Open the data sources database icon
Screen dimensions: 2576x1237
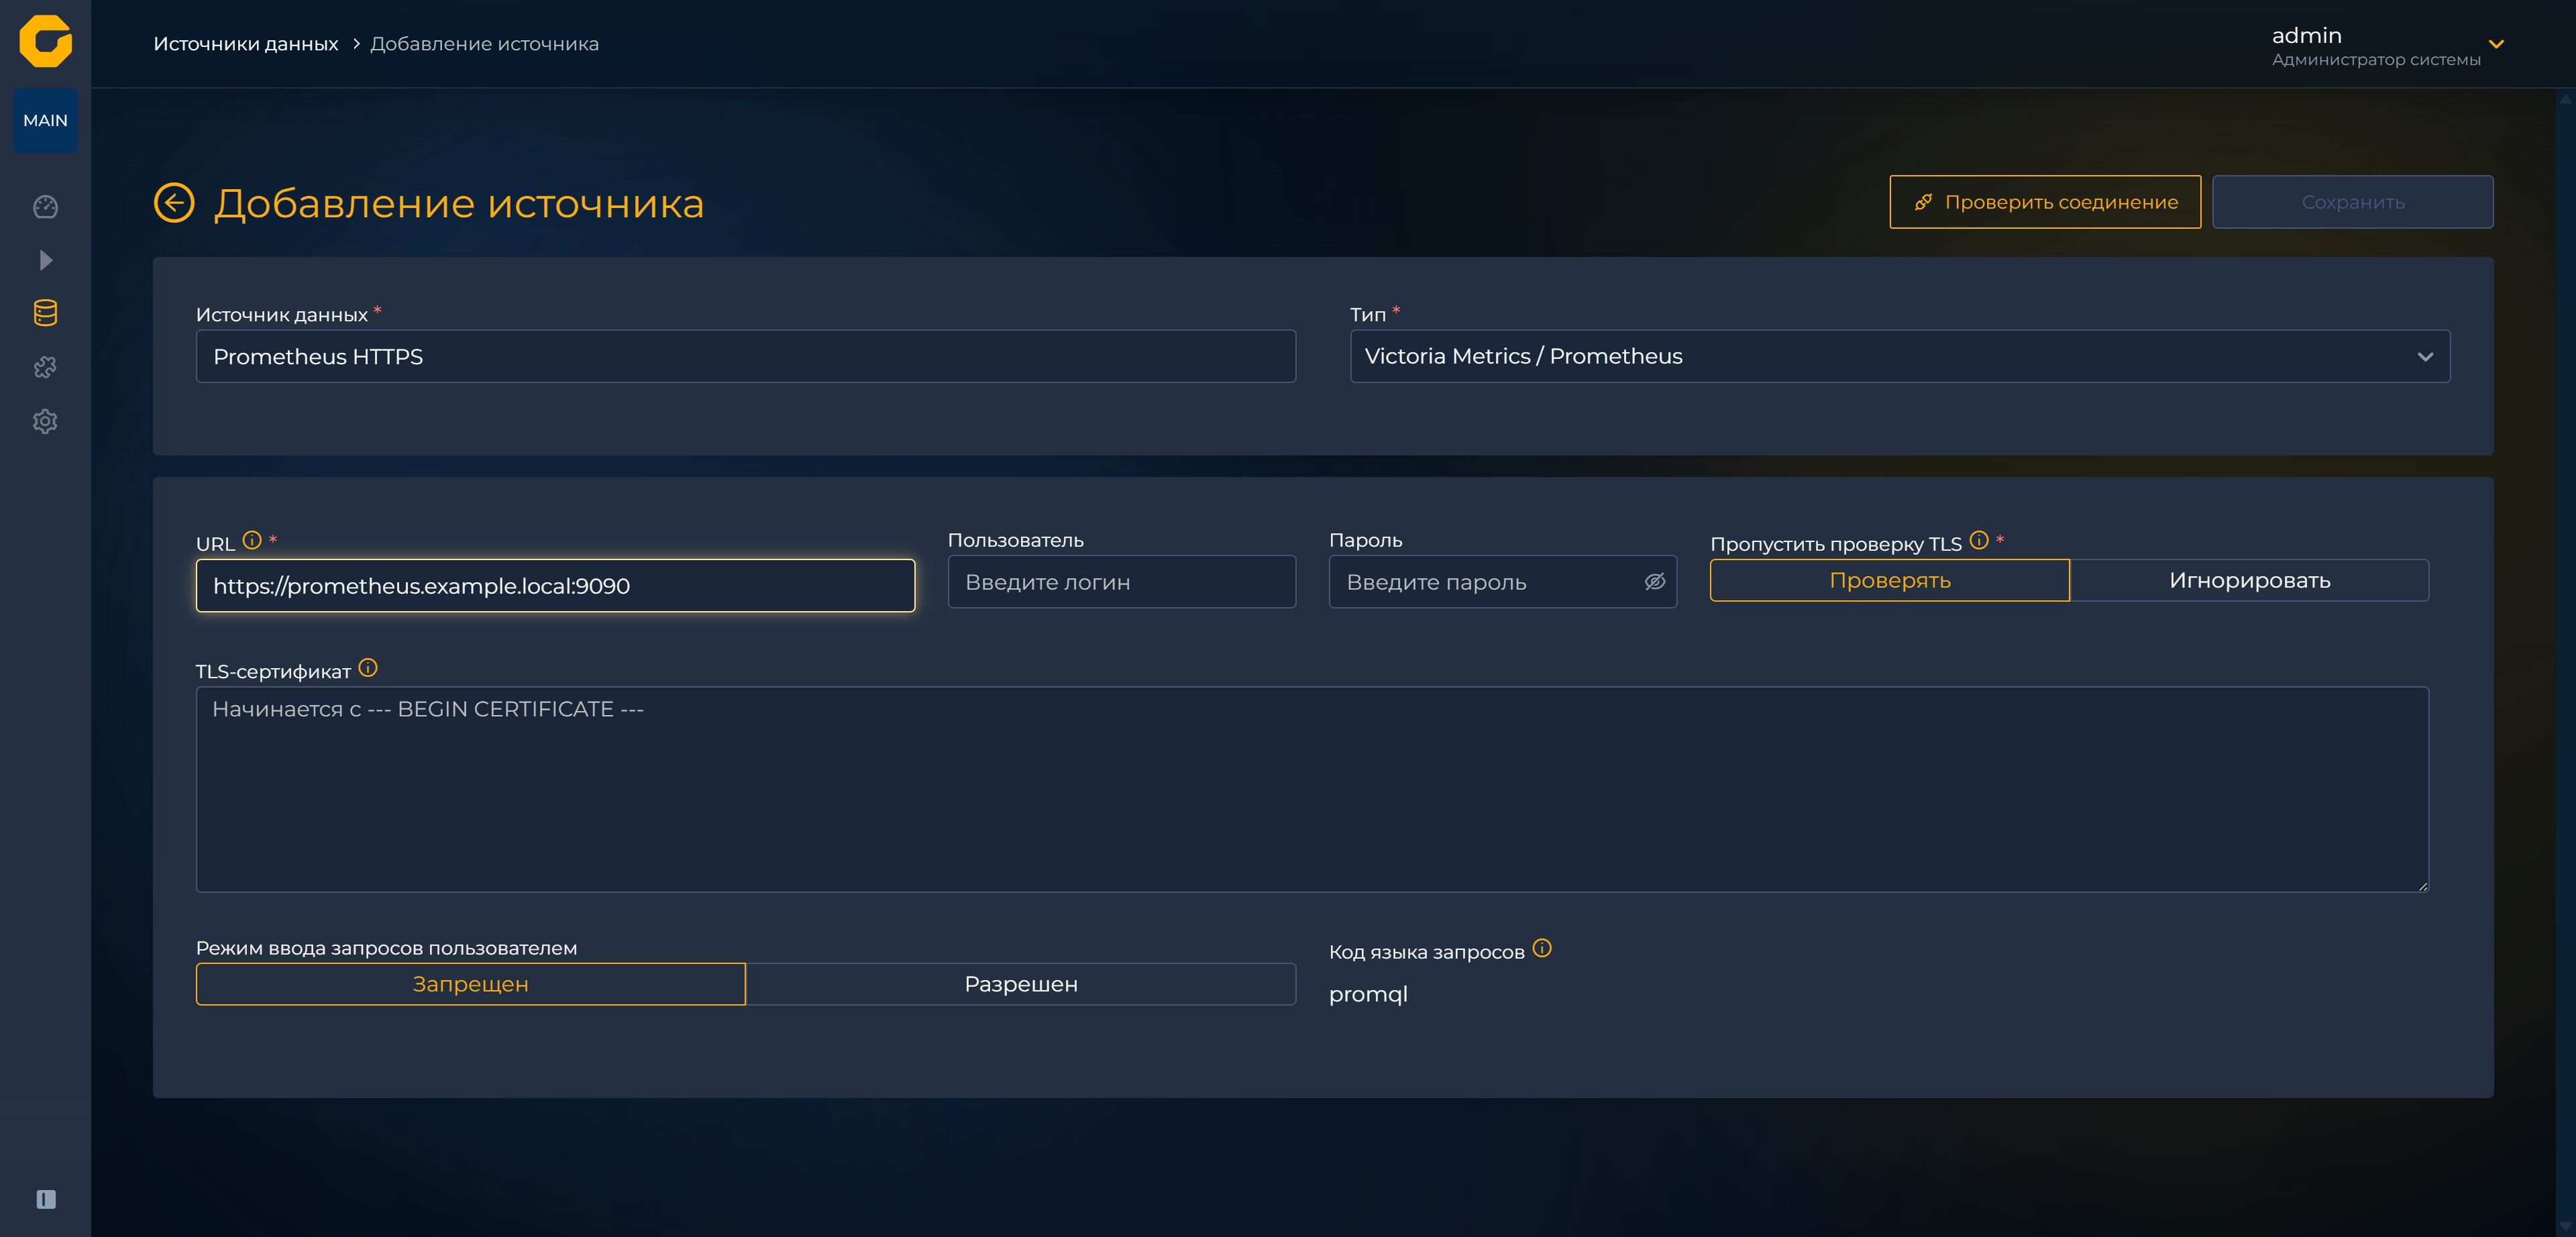point(45,313)
